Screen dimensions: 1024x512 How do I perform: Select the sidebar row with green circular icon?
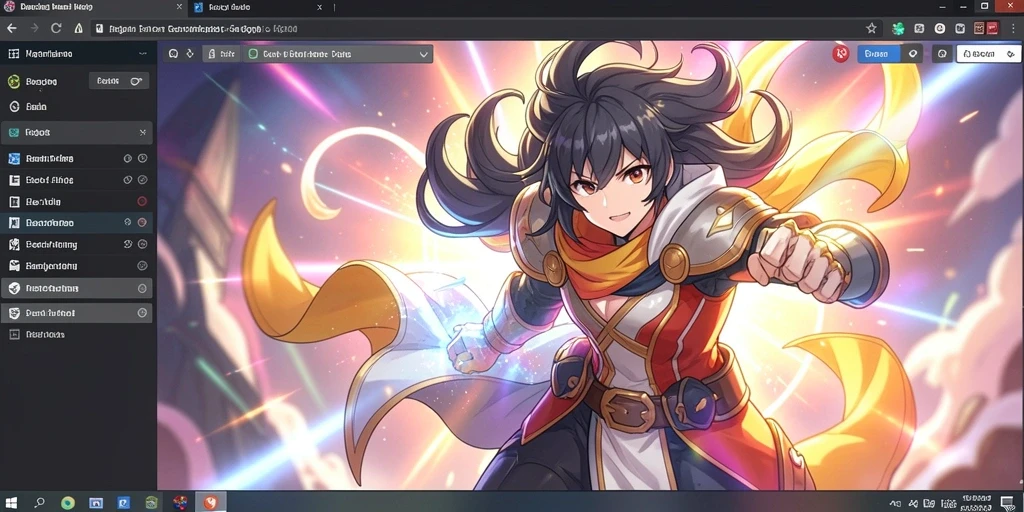pos(42,82)
